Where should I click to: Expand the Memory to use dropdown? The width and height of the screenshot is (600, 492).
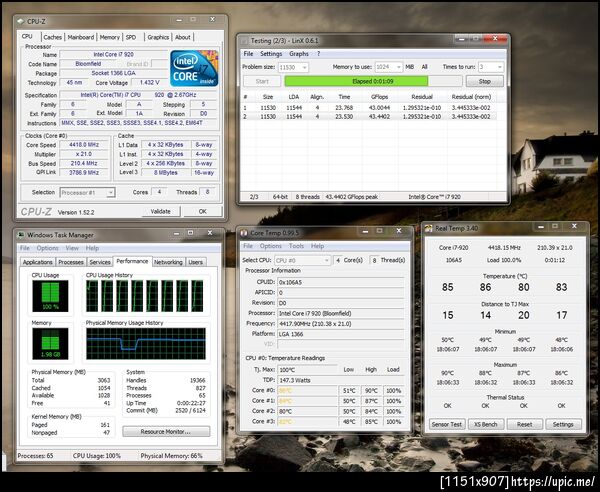point(398,67)
